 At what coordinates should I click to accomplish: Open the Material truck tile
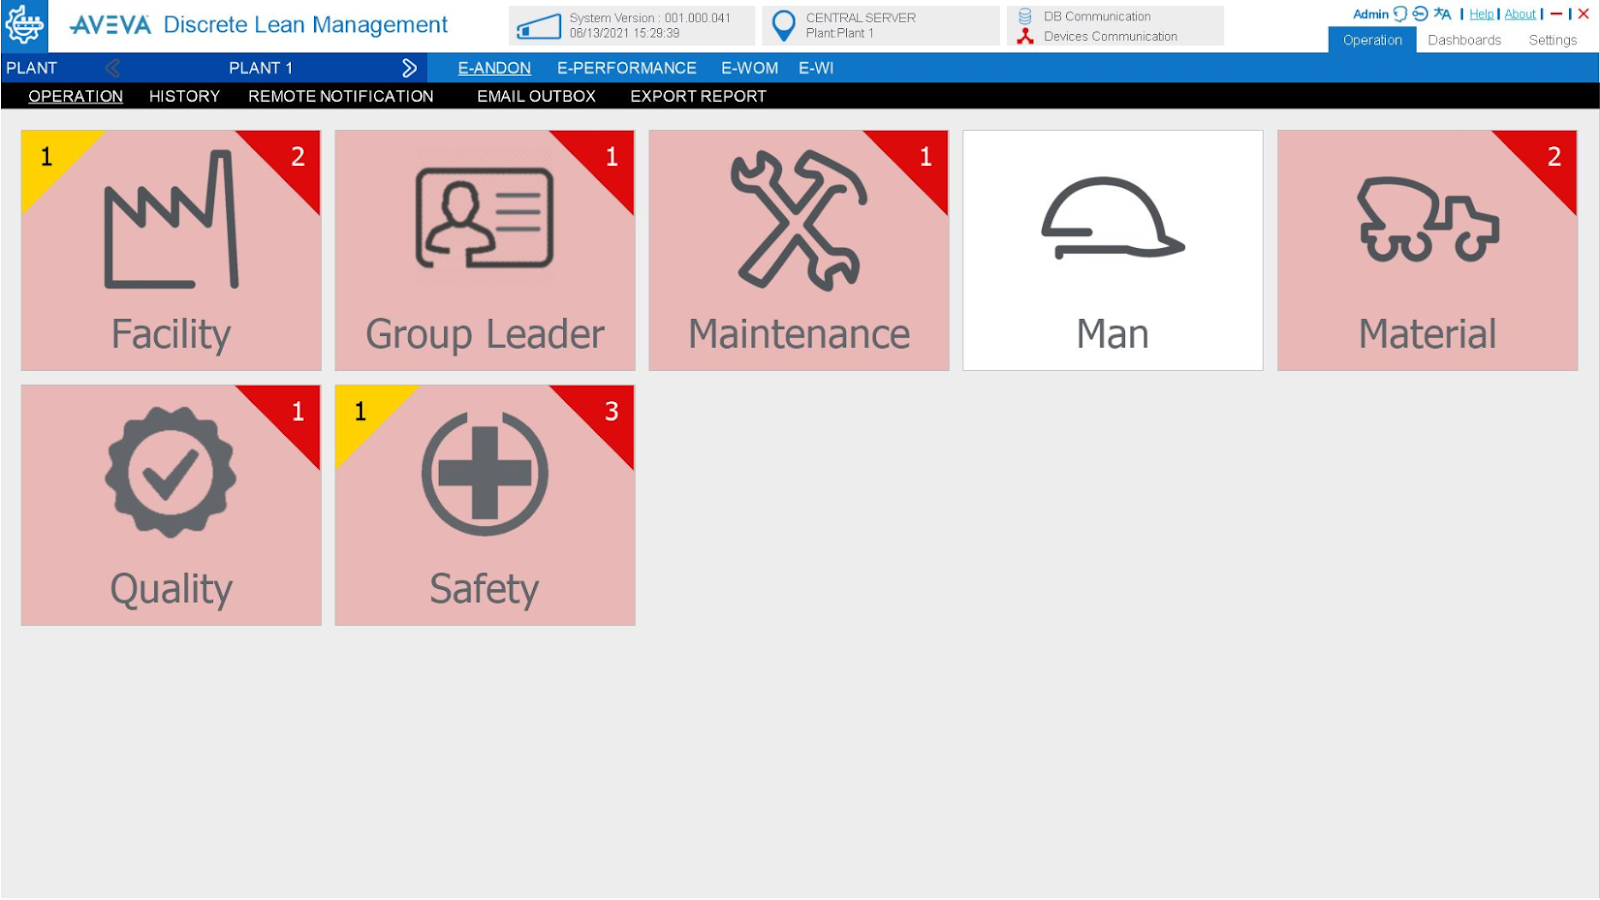tap(1427, 250)
